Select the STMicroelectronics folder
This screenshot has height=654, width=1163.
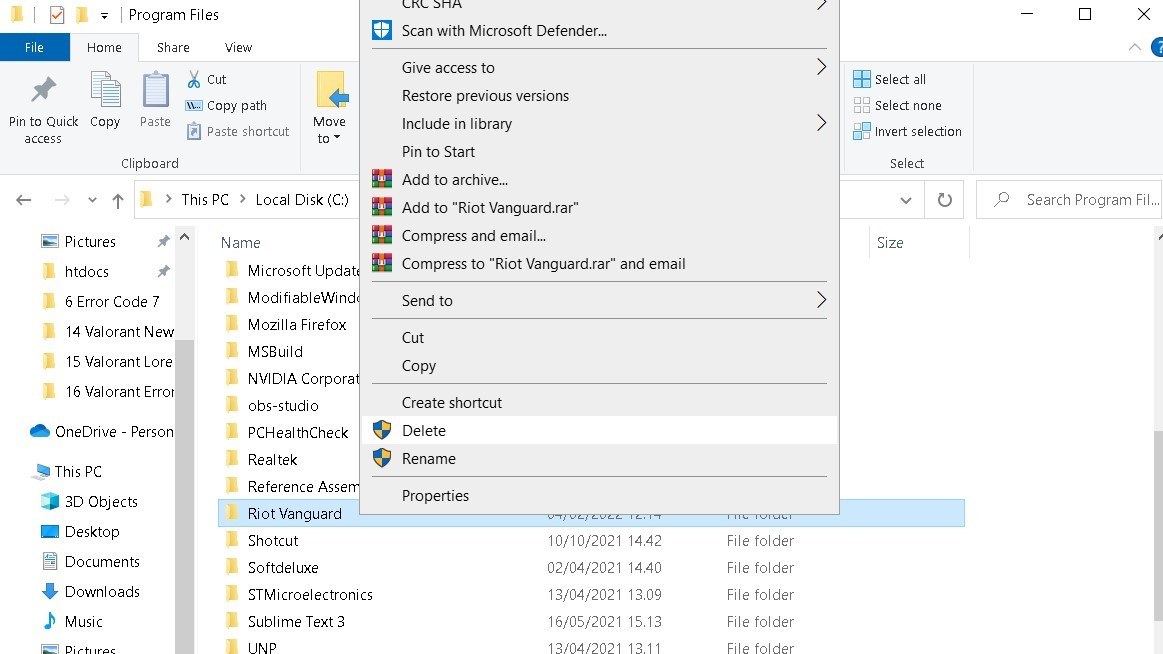pyautogui.click(x=310, y=595)
